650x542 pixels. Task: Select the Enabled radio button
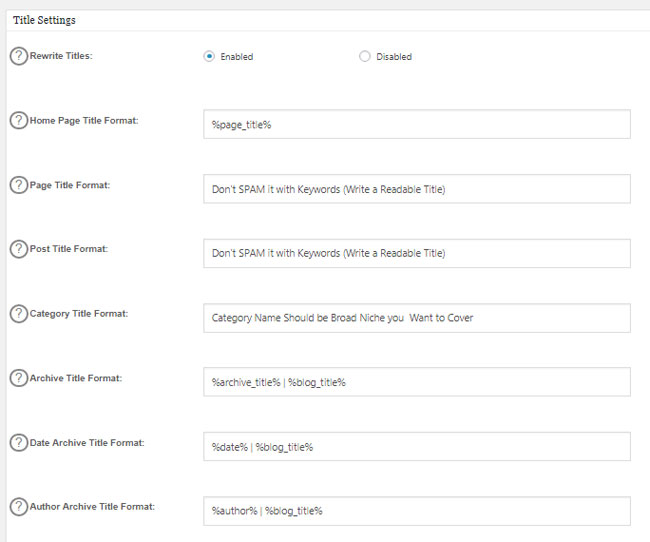tap(209, 56)
